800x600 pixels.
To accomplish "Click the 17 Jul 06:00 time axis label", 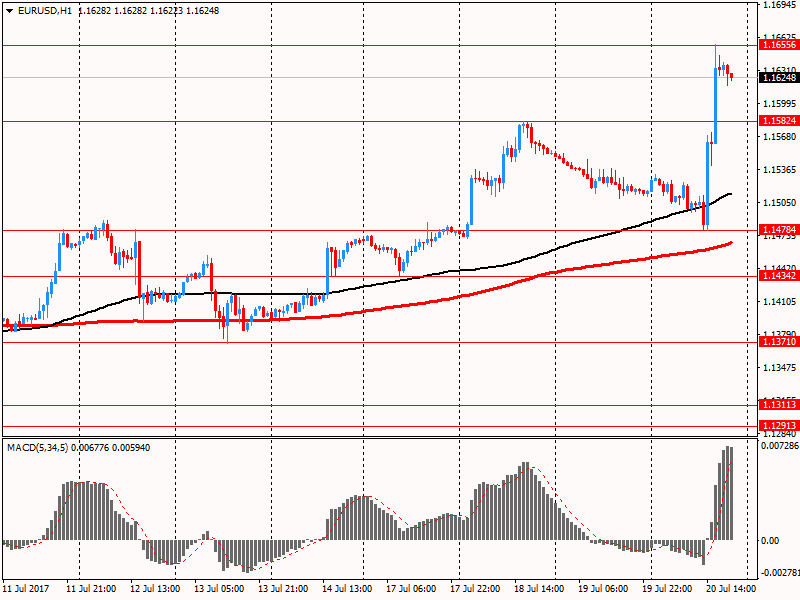I will coord(411,589).
